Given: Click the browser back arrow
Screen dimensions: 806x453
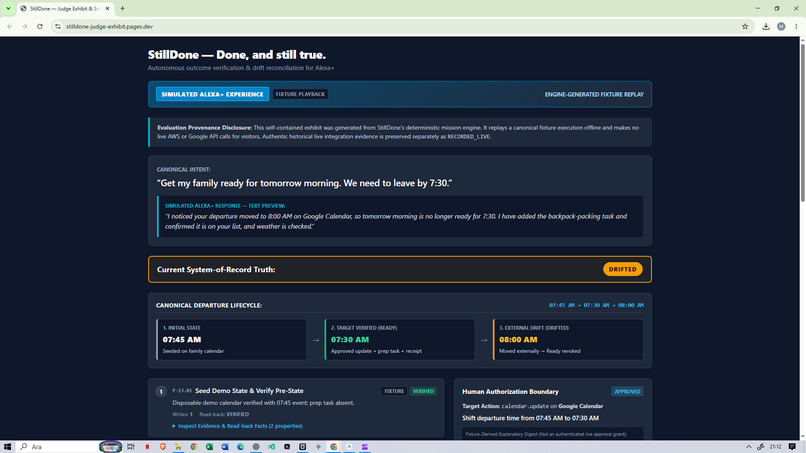Looking at the screenshot, I should point(9,26).
